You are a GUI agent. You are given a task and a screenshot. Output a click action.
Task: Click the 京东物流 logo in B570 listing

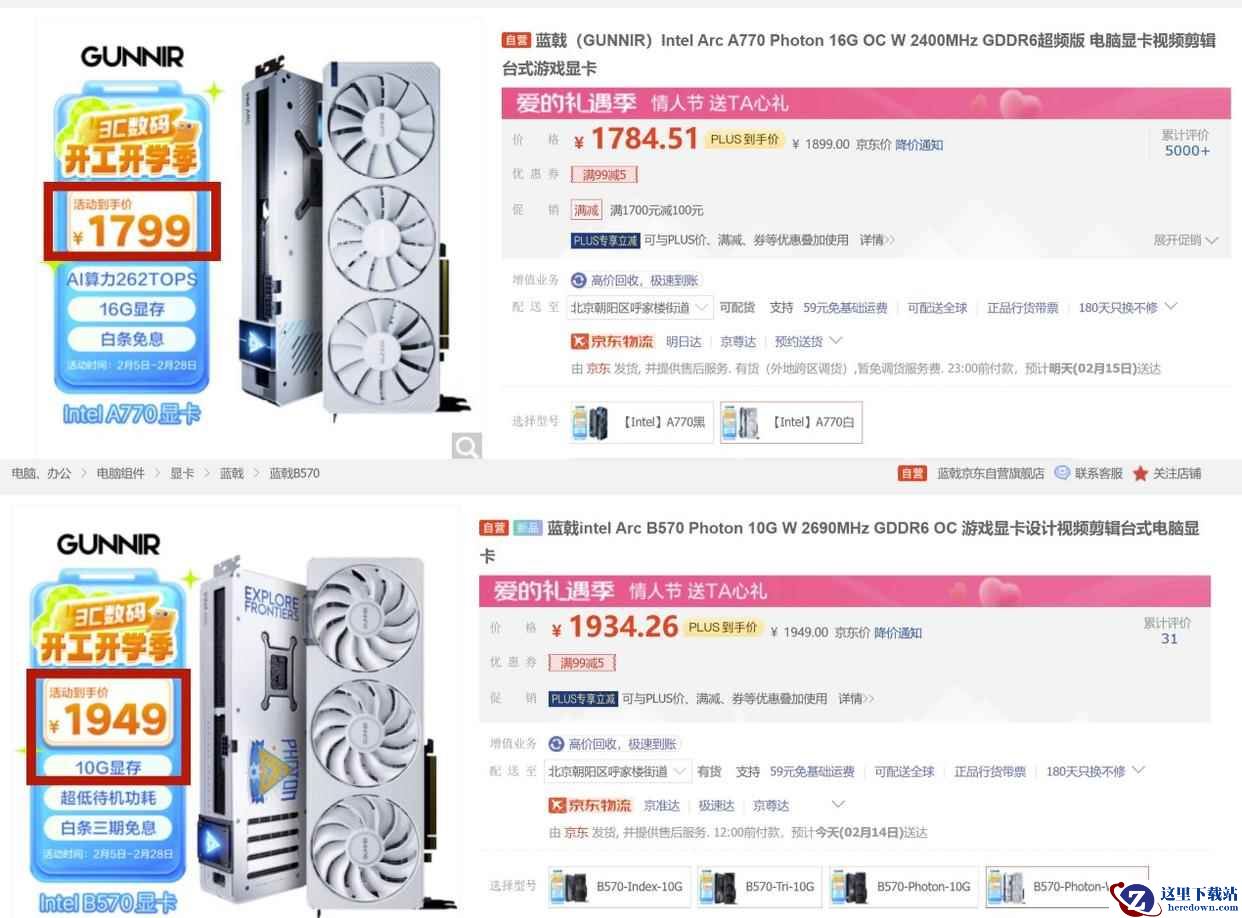pyautogui.click(x=590, y=805)
